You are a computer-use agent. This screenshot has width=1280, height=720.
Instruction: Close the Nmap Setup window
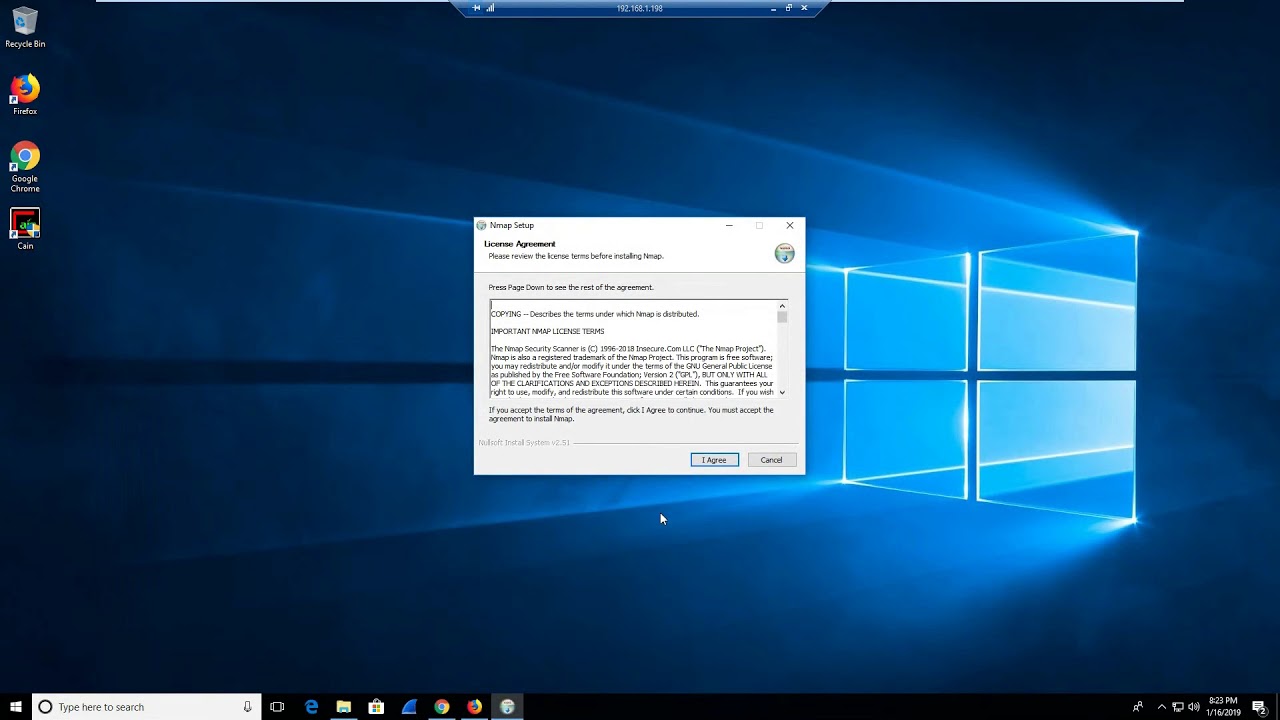click(790, 225)
